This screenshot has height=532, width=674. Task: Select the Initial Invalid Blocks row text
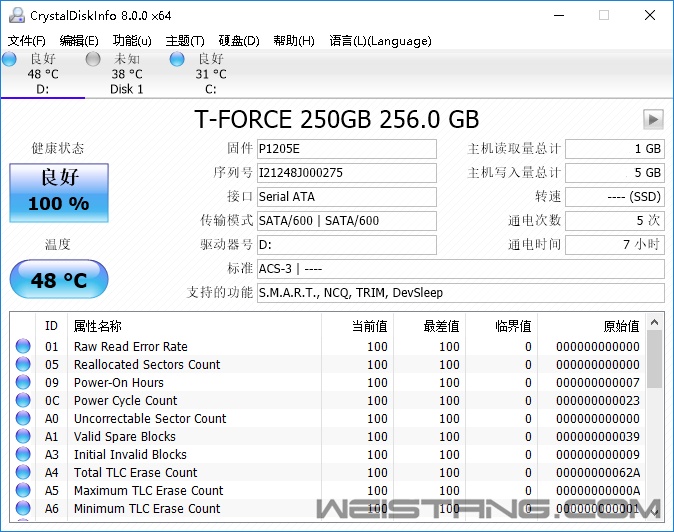click(x=130, y=455)
